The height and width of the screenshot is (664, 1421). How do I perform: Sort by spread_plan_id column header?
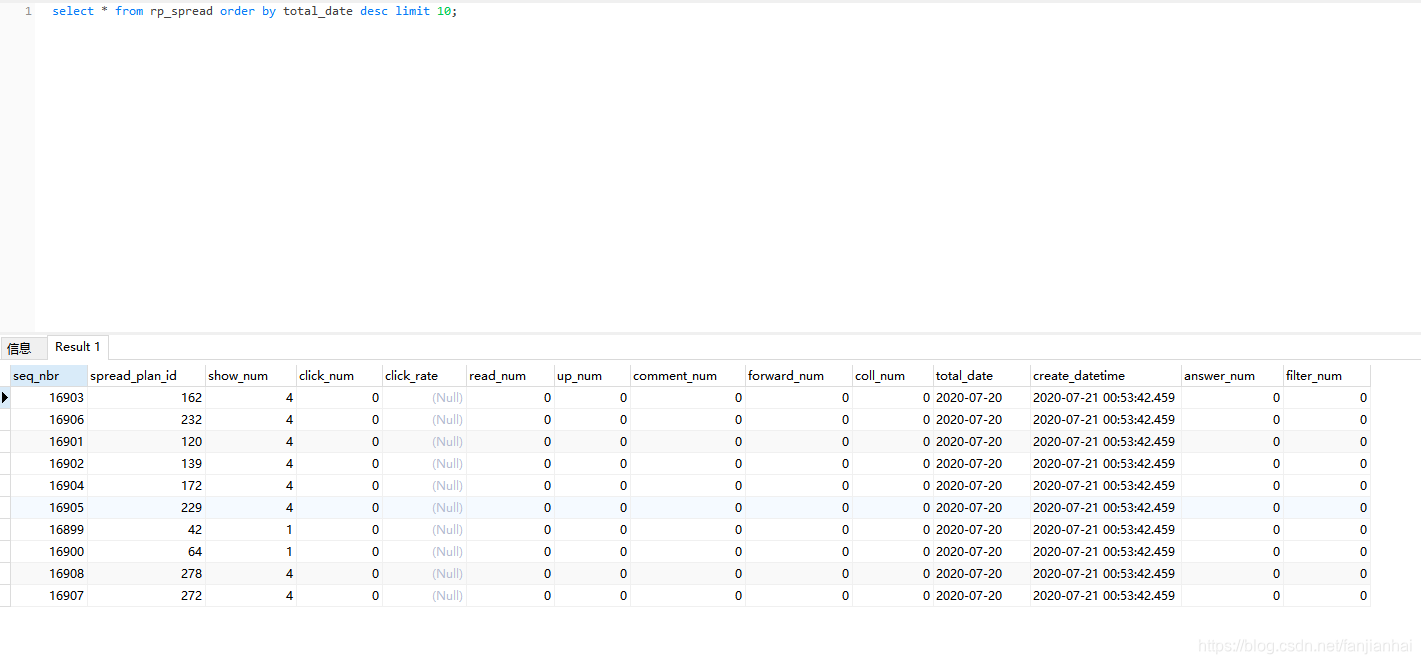click(146, 376)
